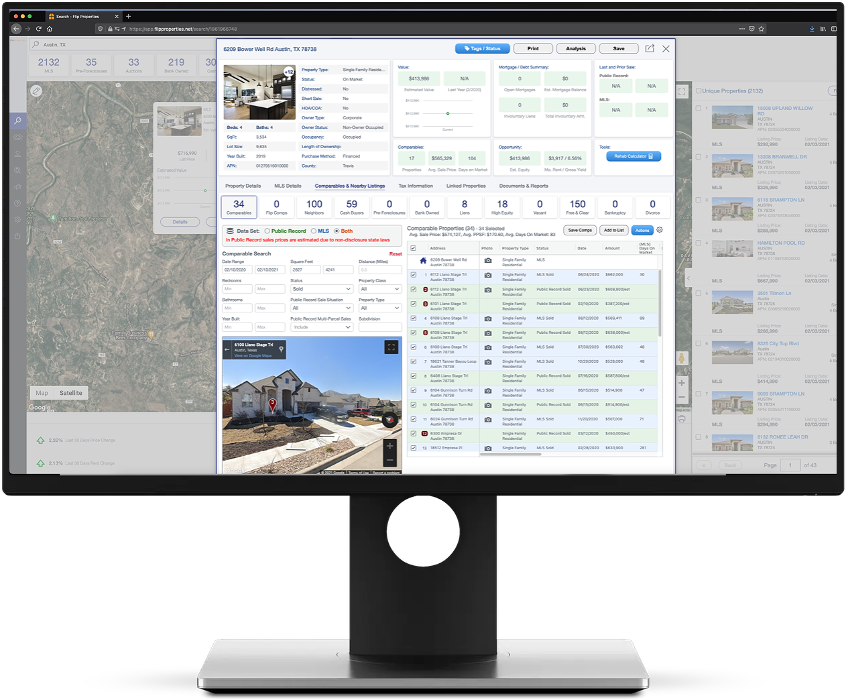Click the street view compass control
This screenshot has width=846, height=700.
(389, 419)
